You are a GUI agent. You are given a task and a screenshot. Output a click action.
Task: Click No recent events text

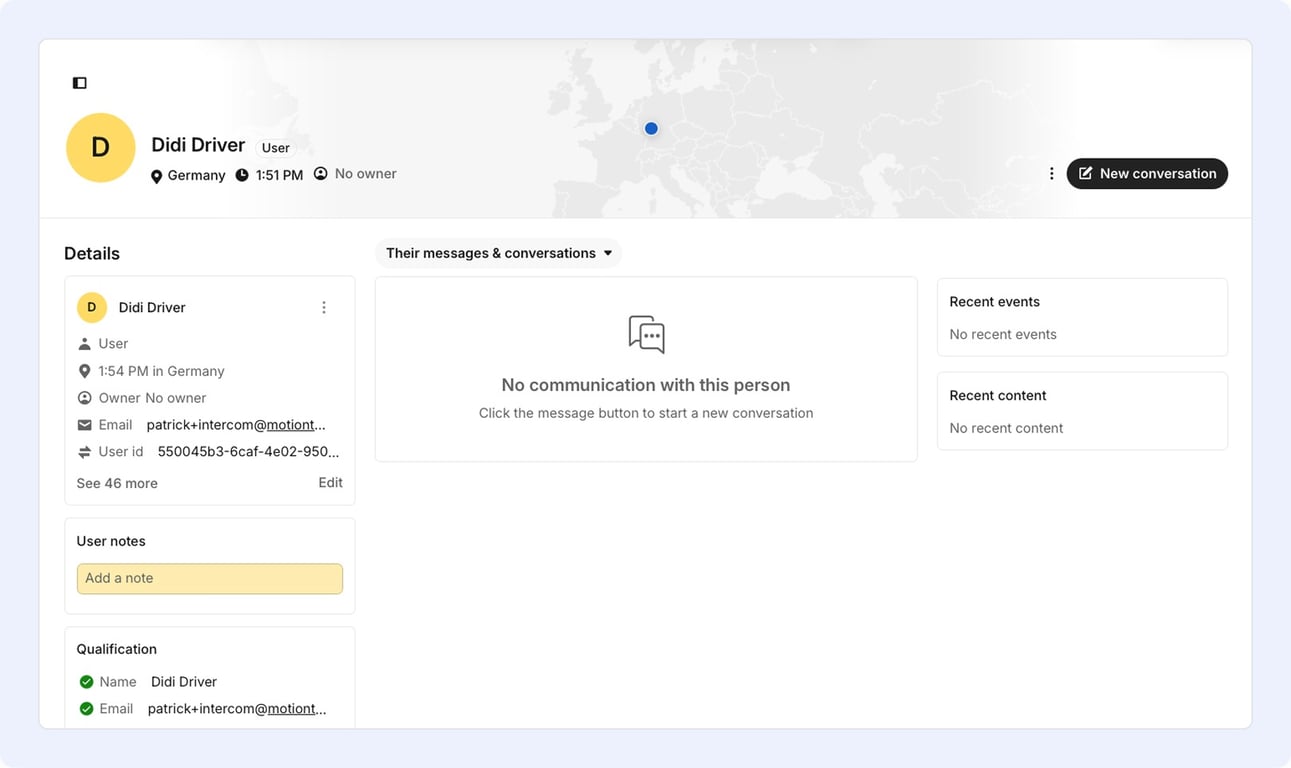click(1003, 335)
